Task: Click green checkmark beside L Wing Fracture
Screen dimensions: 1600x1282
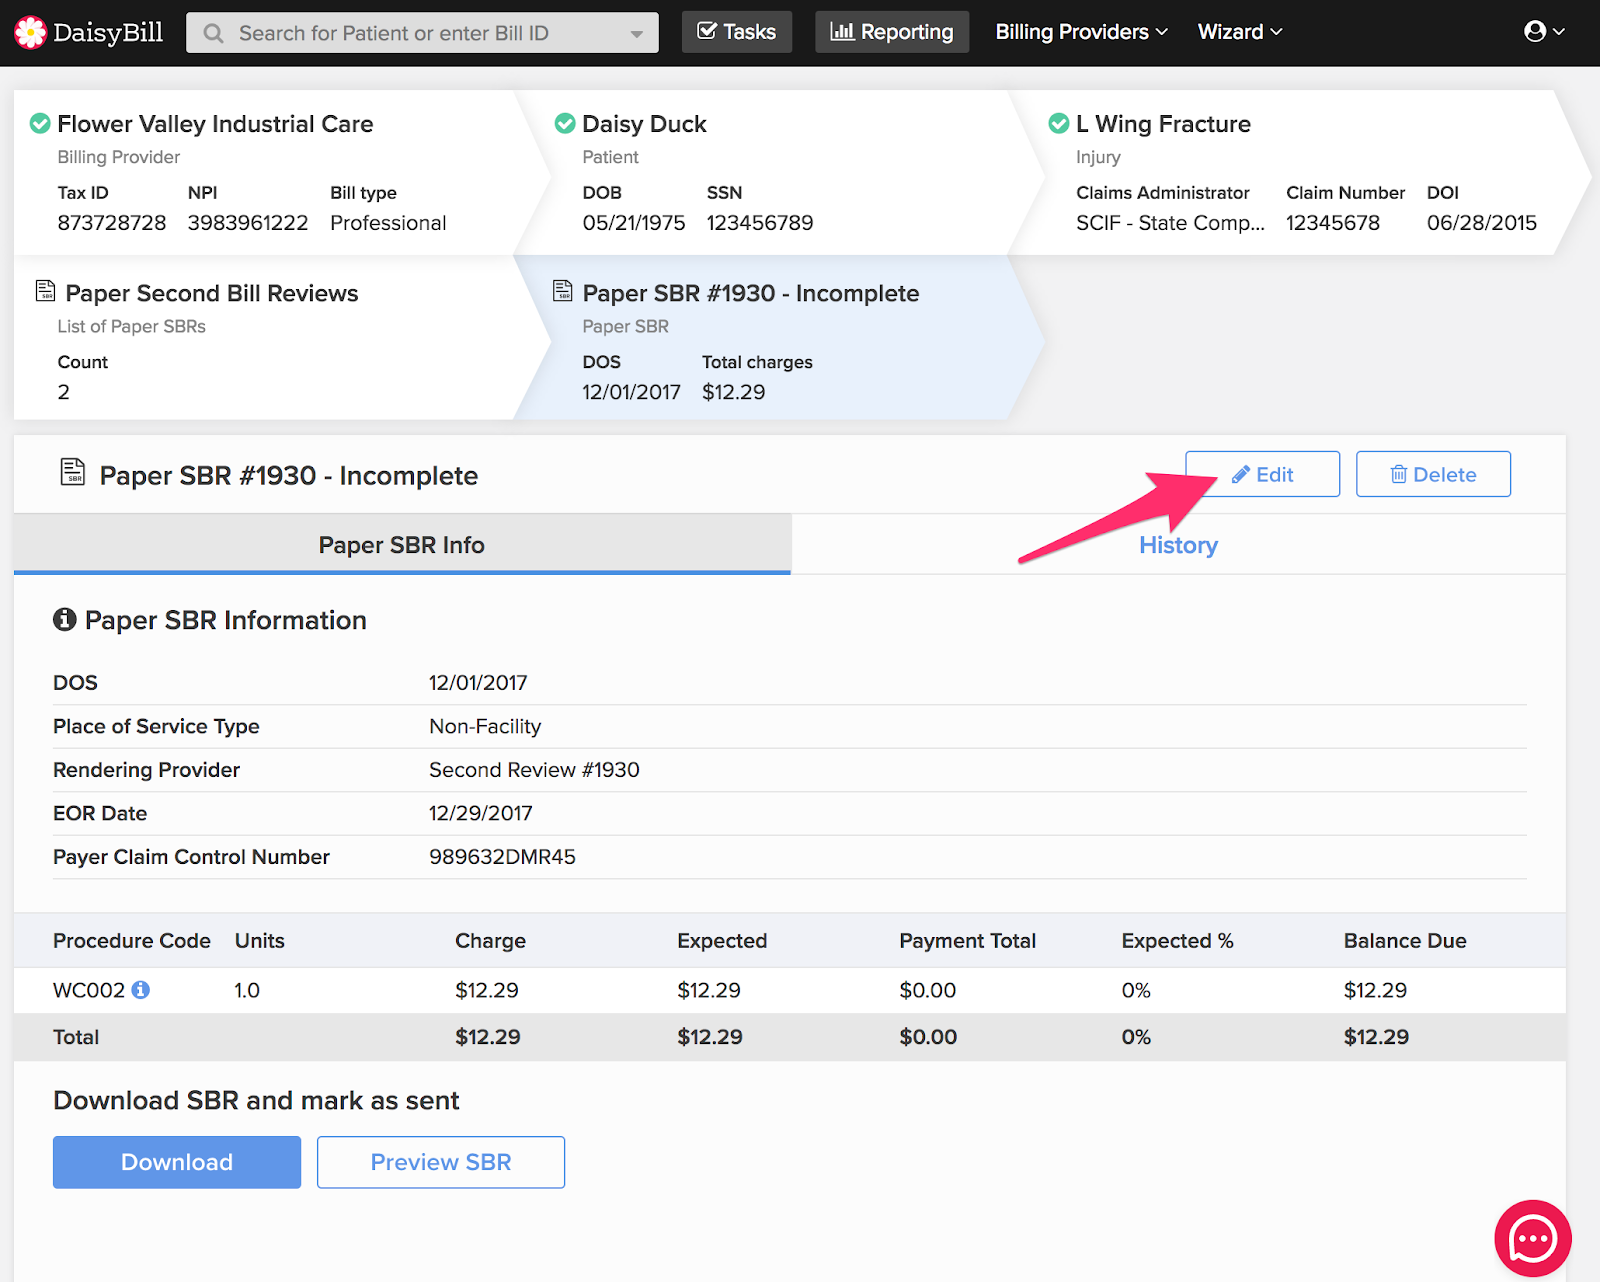Action: (x=1059, y=123)
